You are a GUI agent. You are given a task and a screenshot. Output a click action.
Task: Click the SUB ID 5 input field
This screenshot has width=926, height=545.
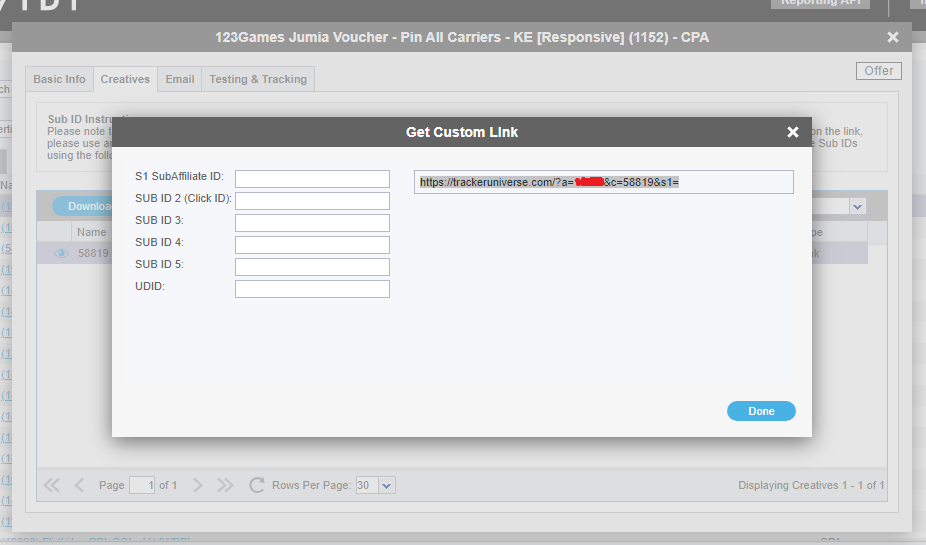(x=312, y=267)
